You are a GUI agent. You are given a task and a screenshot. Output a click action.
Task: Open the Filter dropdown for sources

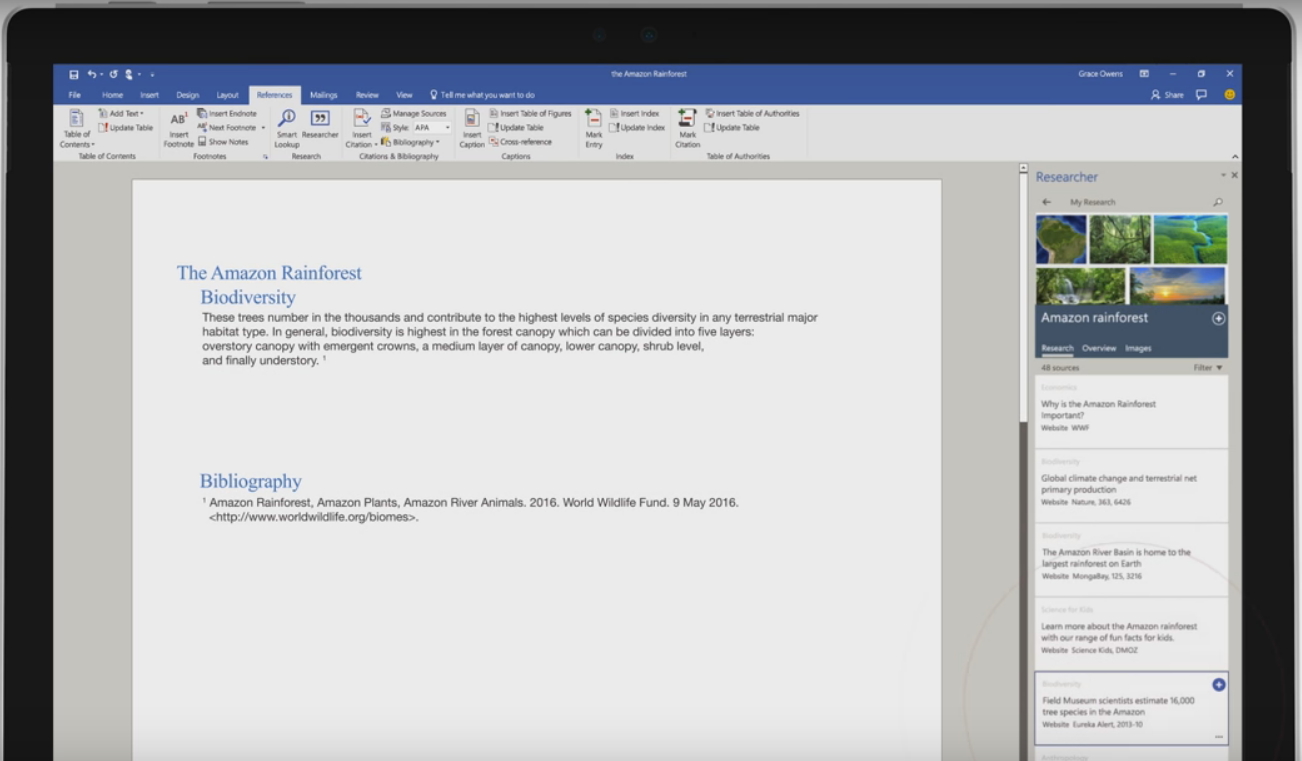1208,368
